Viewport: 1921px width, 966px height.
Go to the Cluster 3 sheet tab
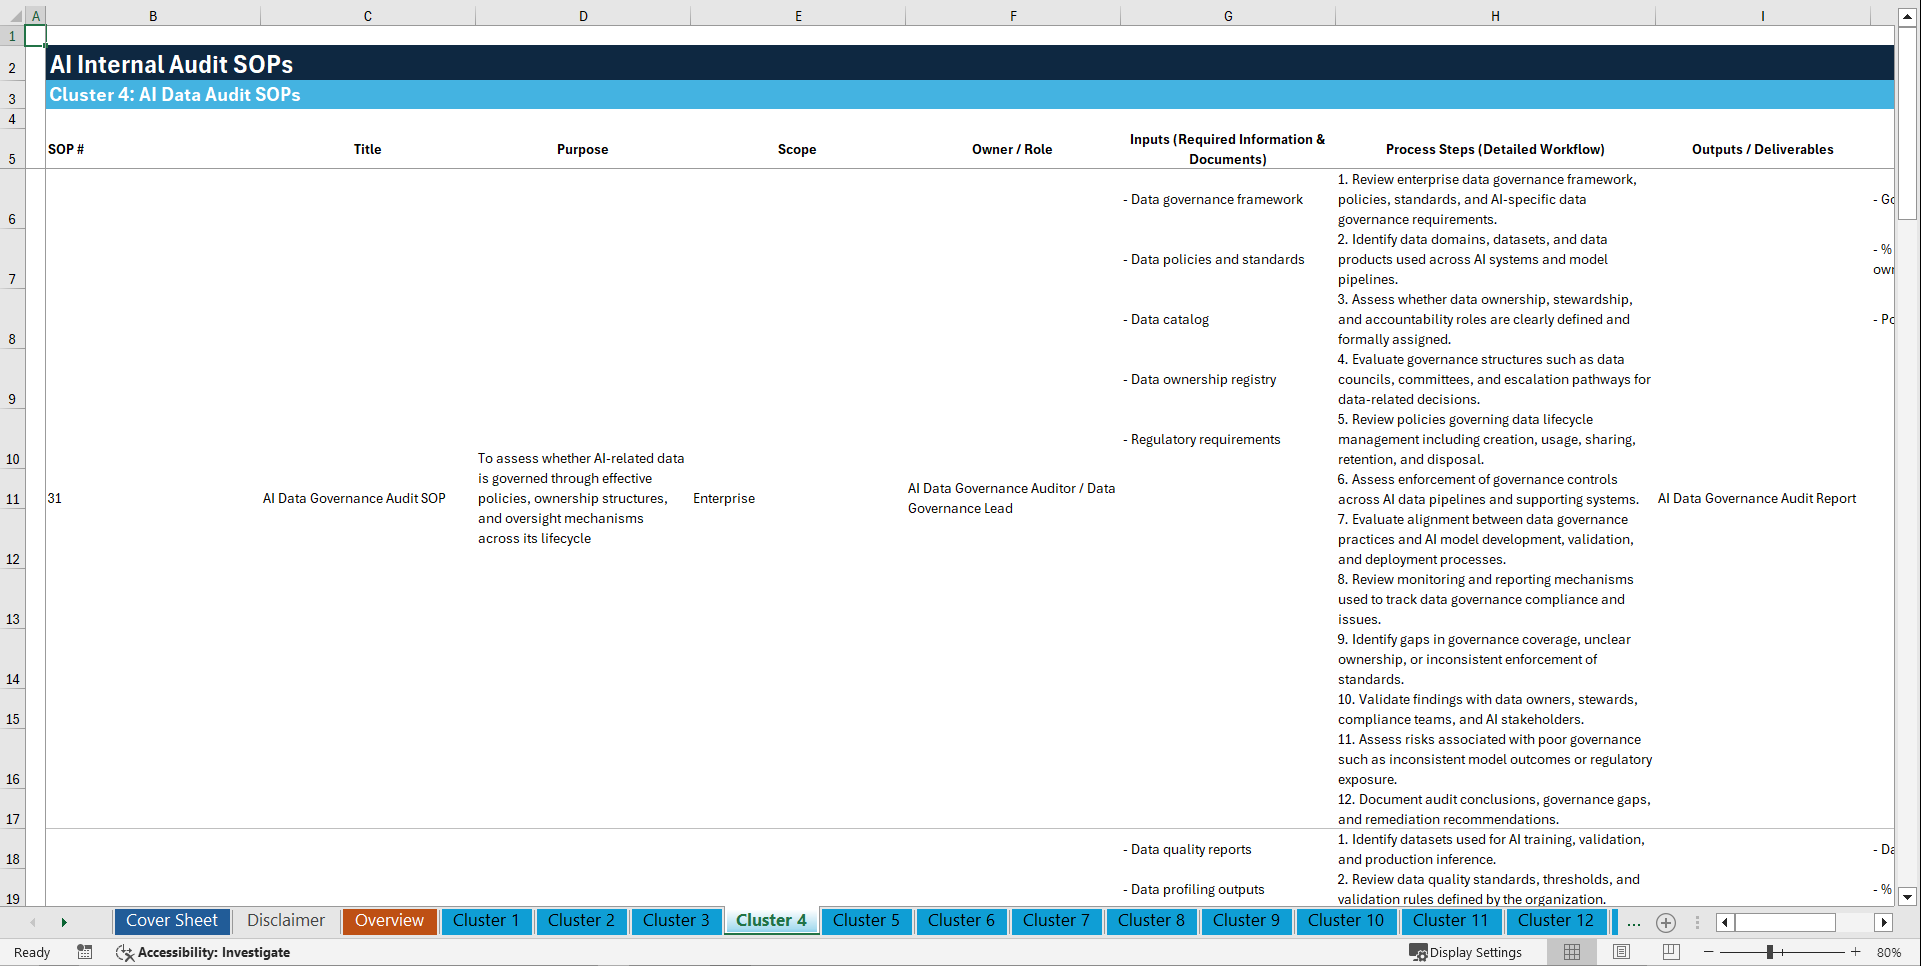click(676, 921)
